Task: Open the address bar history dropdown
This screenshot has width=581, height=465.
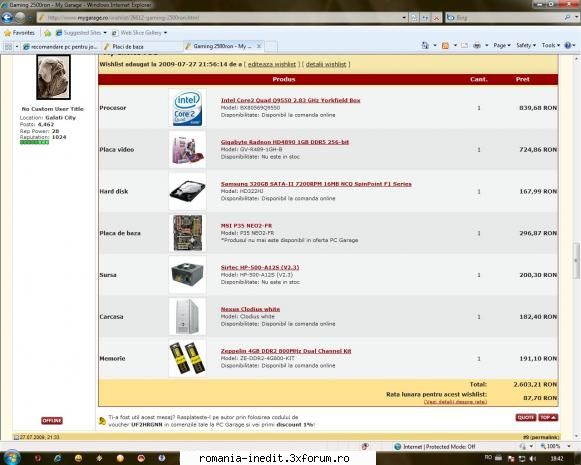Action: click(404, 17)
